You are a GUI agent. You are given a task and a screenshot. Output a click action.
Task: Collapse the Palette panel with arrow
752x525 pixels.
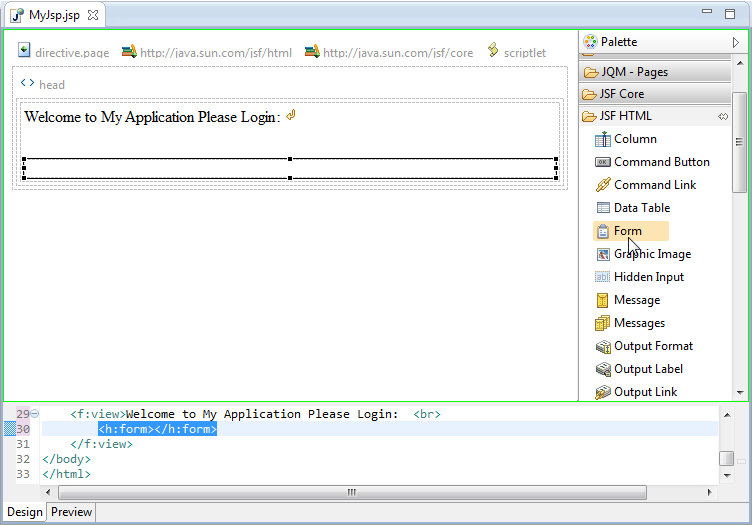(736, 42)
